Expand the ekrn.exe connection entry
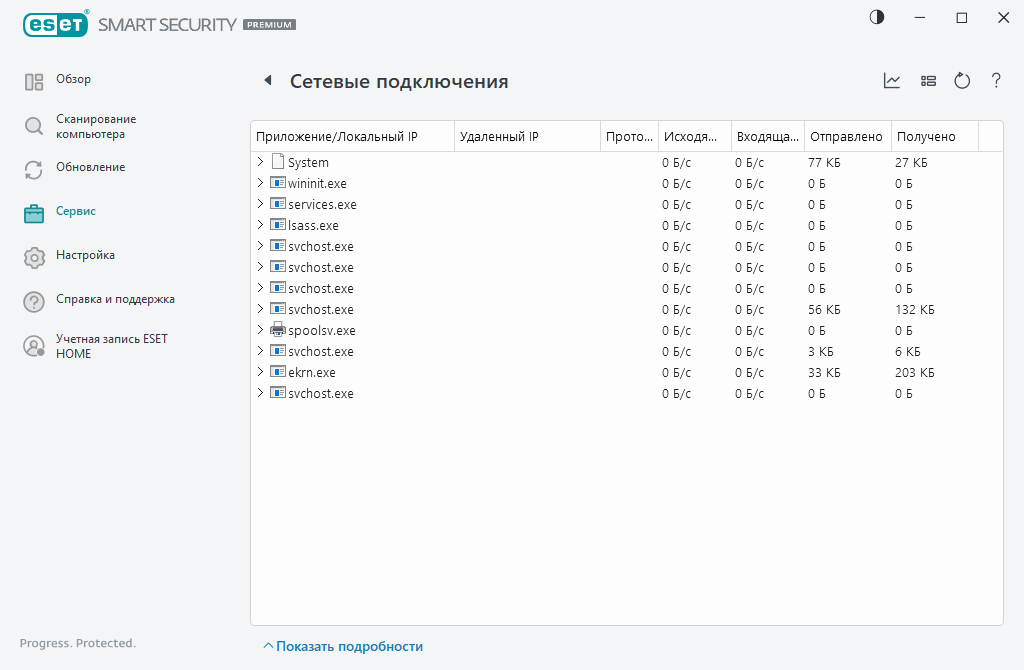This screenshot has width=1024, height=670. [260, 371]
